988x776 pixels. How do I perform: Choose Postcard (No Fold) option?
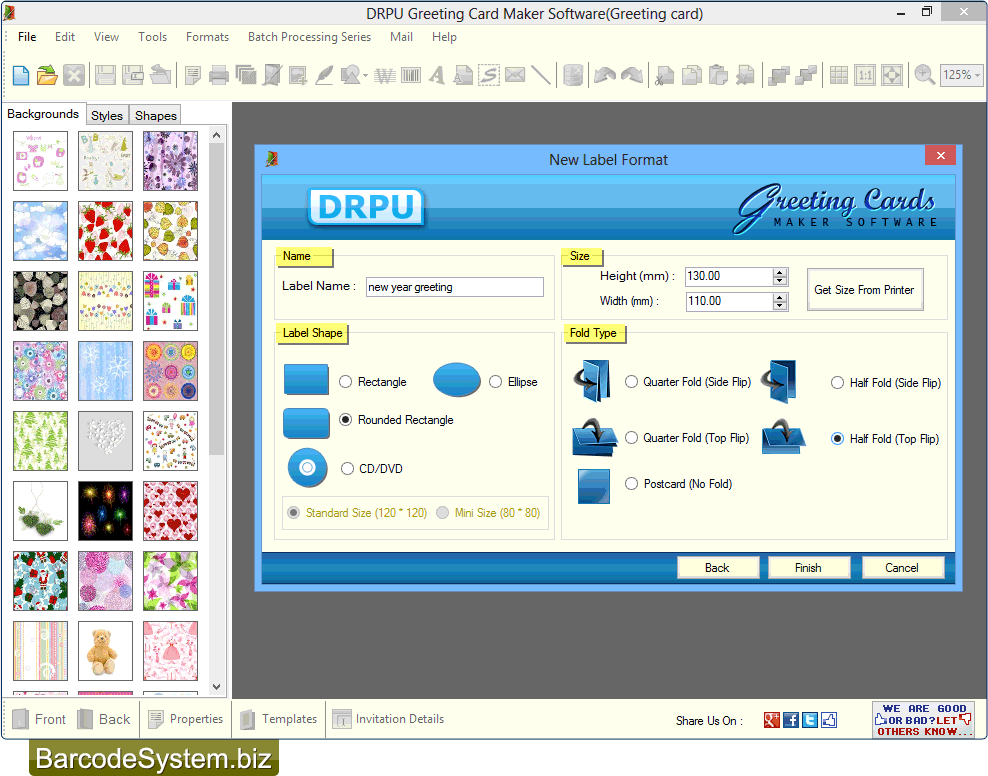coord(631,484)
